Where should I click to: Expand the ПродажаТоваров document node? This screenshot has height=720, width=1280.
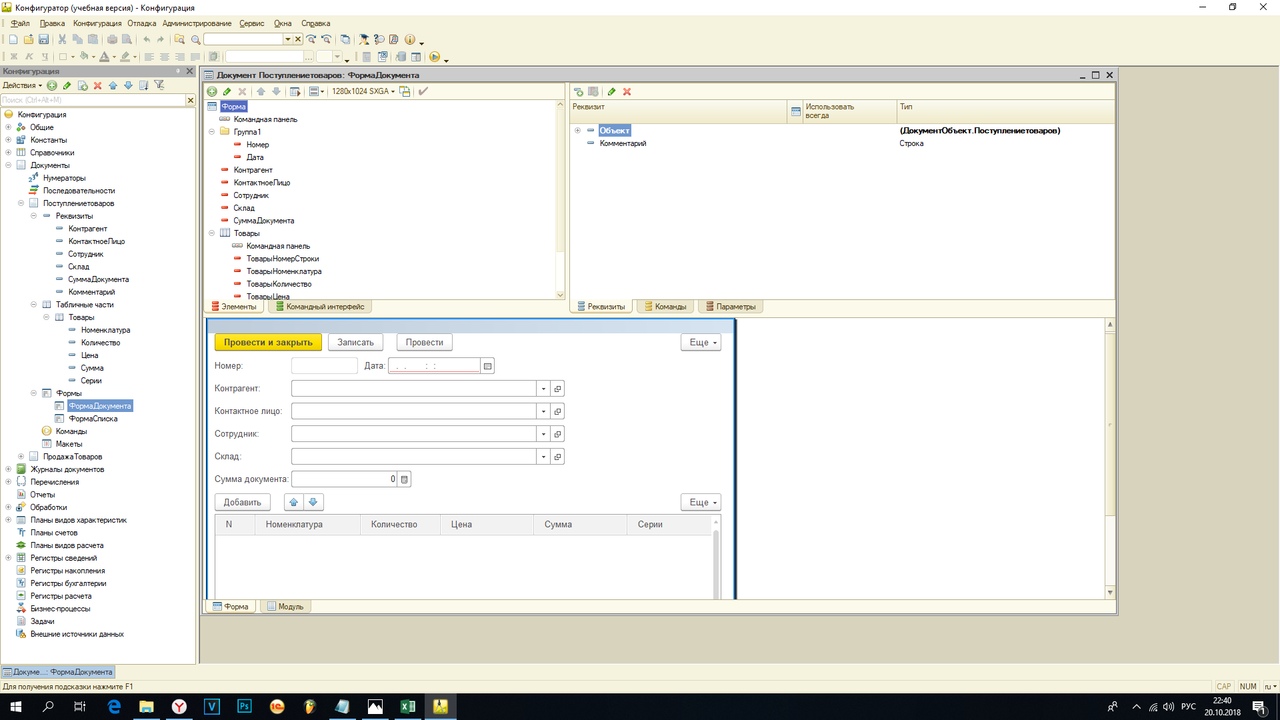[x=21, y=457]
